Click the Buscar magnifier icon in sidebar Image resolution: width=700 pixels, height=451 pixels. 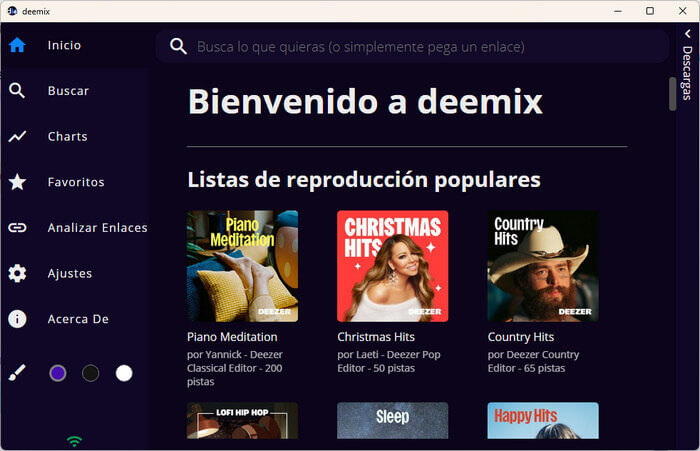(17, 91)
